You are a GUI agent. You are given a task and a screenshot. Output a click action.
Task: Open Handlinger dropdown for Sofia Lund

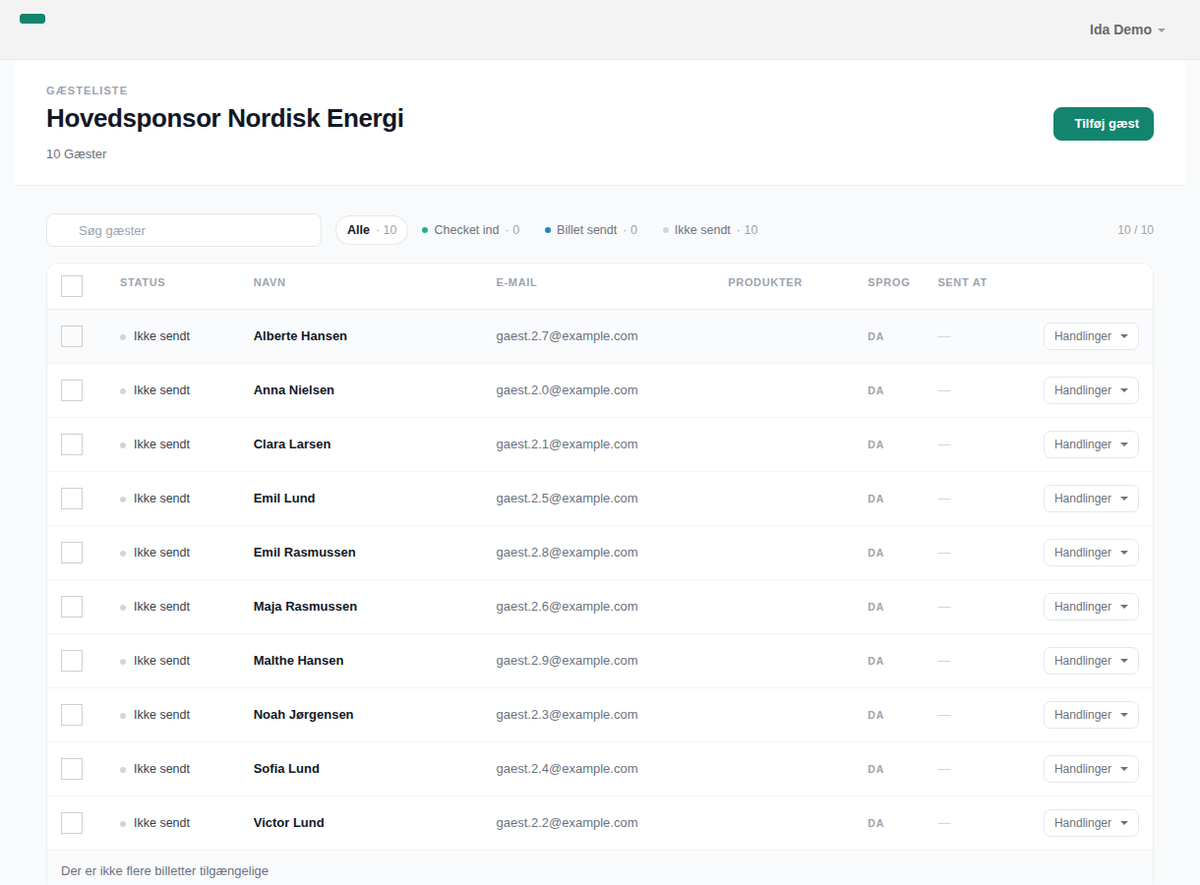click(x=1091, y=768)
